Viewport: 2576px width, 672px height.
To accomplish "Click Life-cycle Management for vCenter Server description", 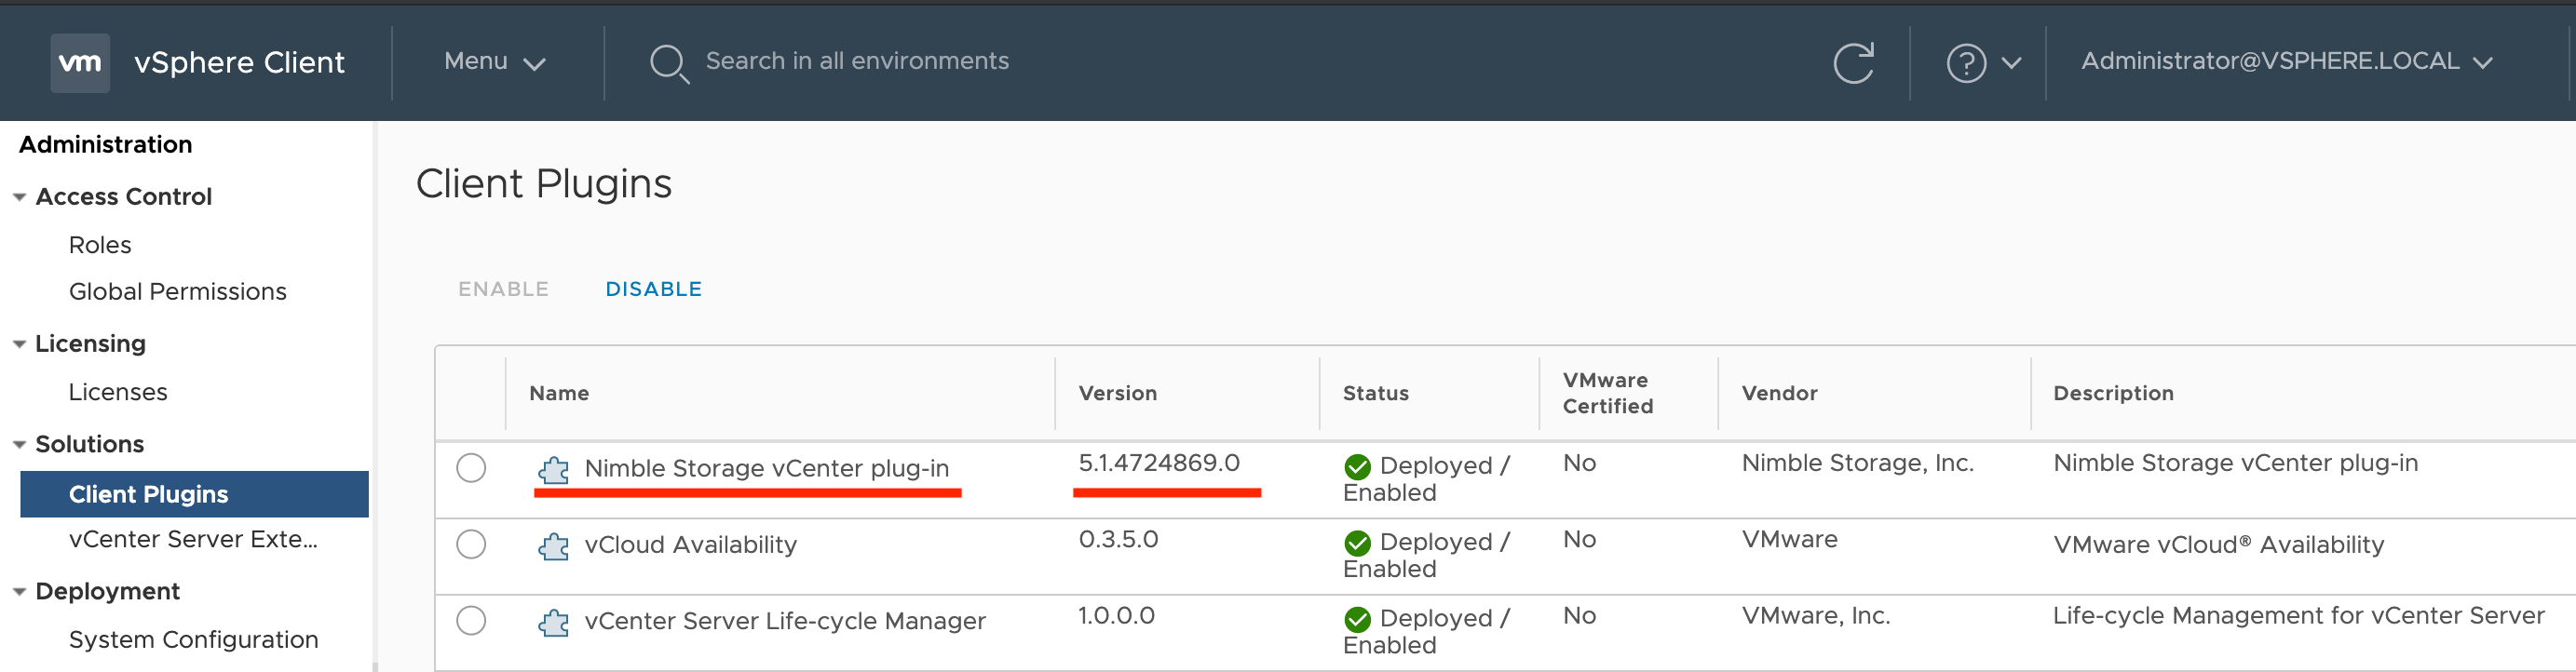I will [2299, 616].
